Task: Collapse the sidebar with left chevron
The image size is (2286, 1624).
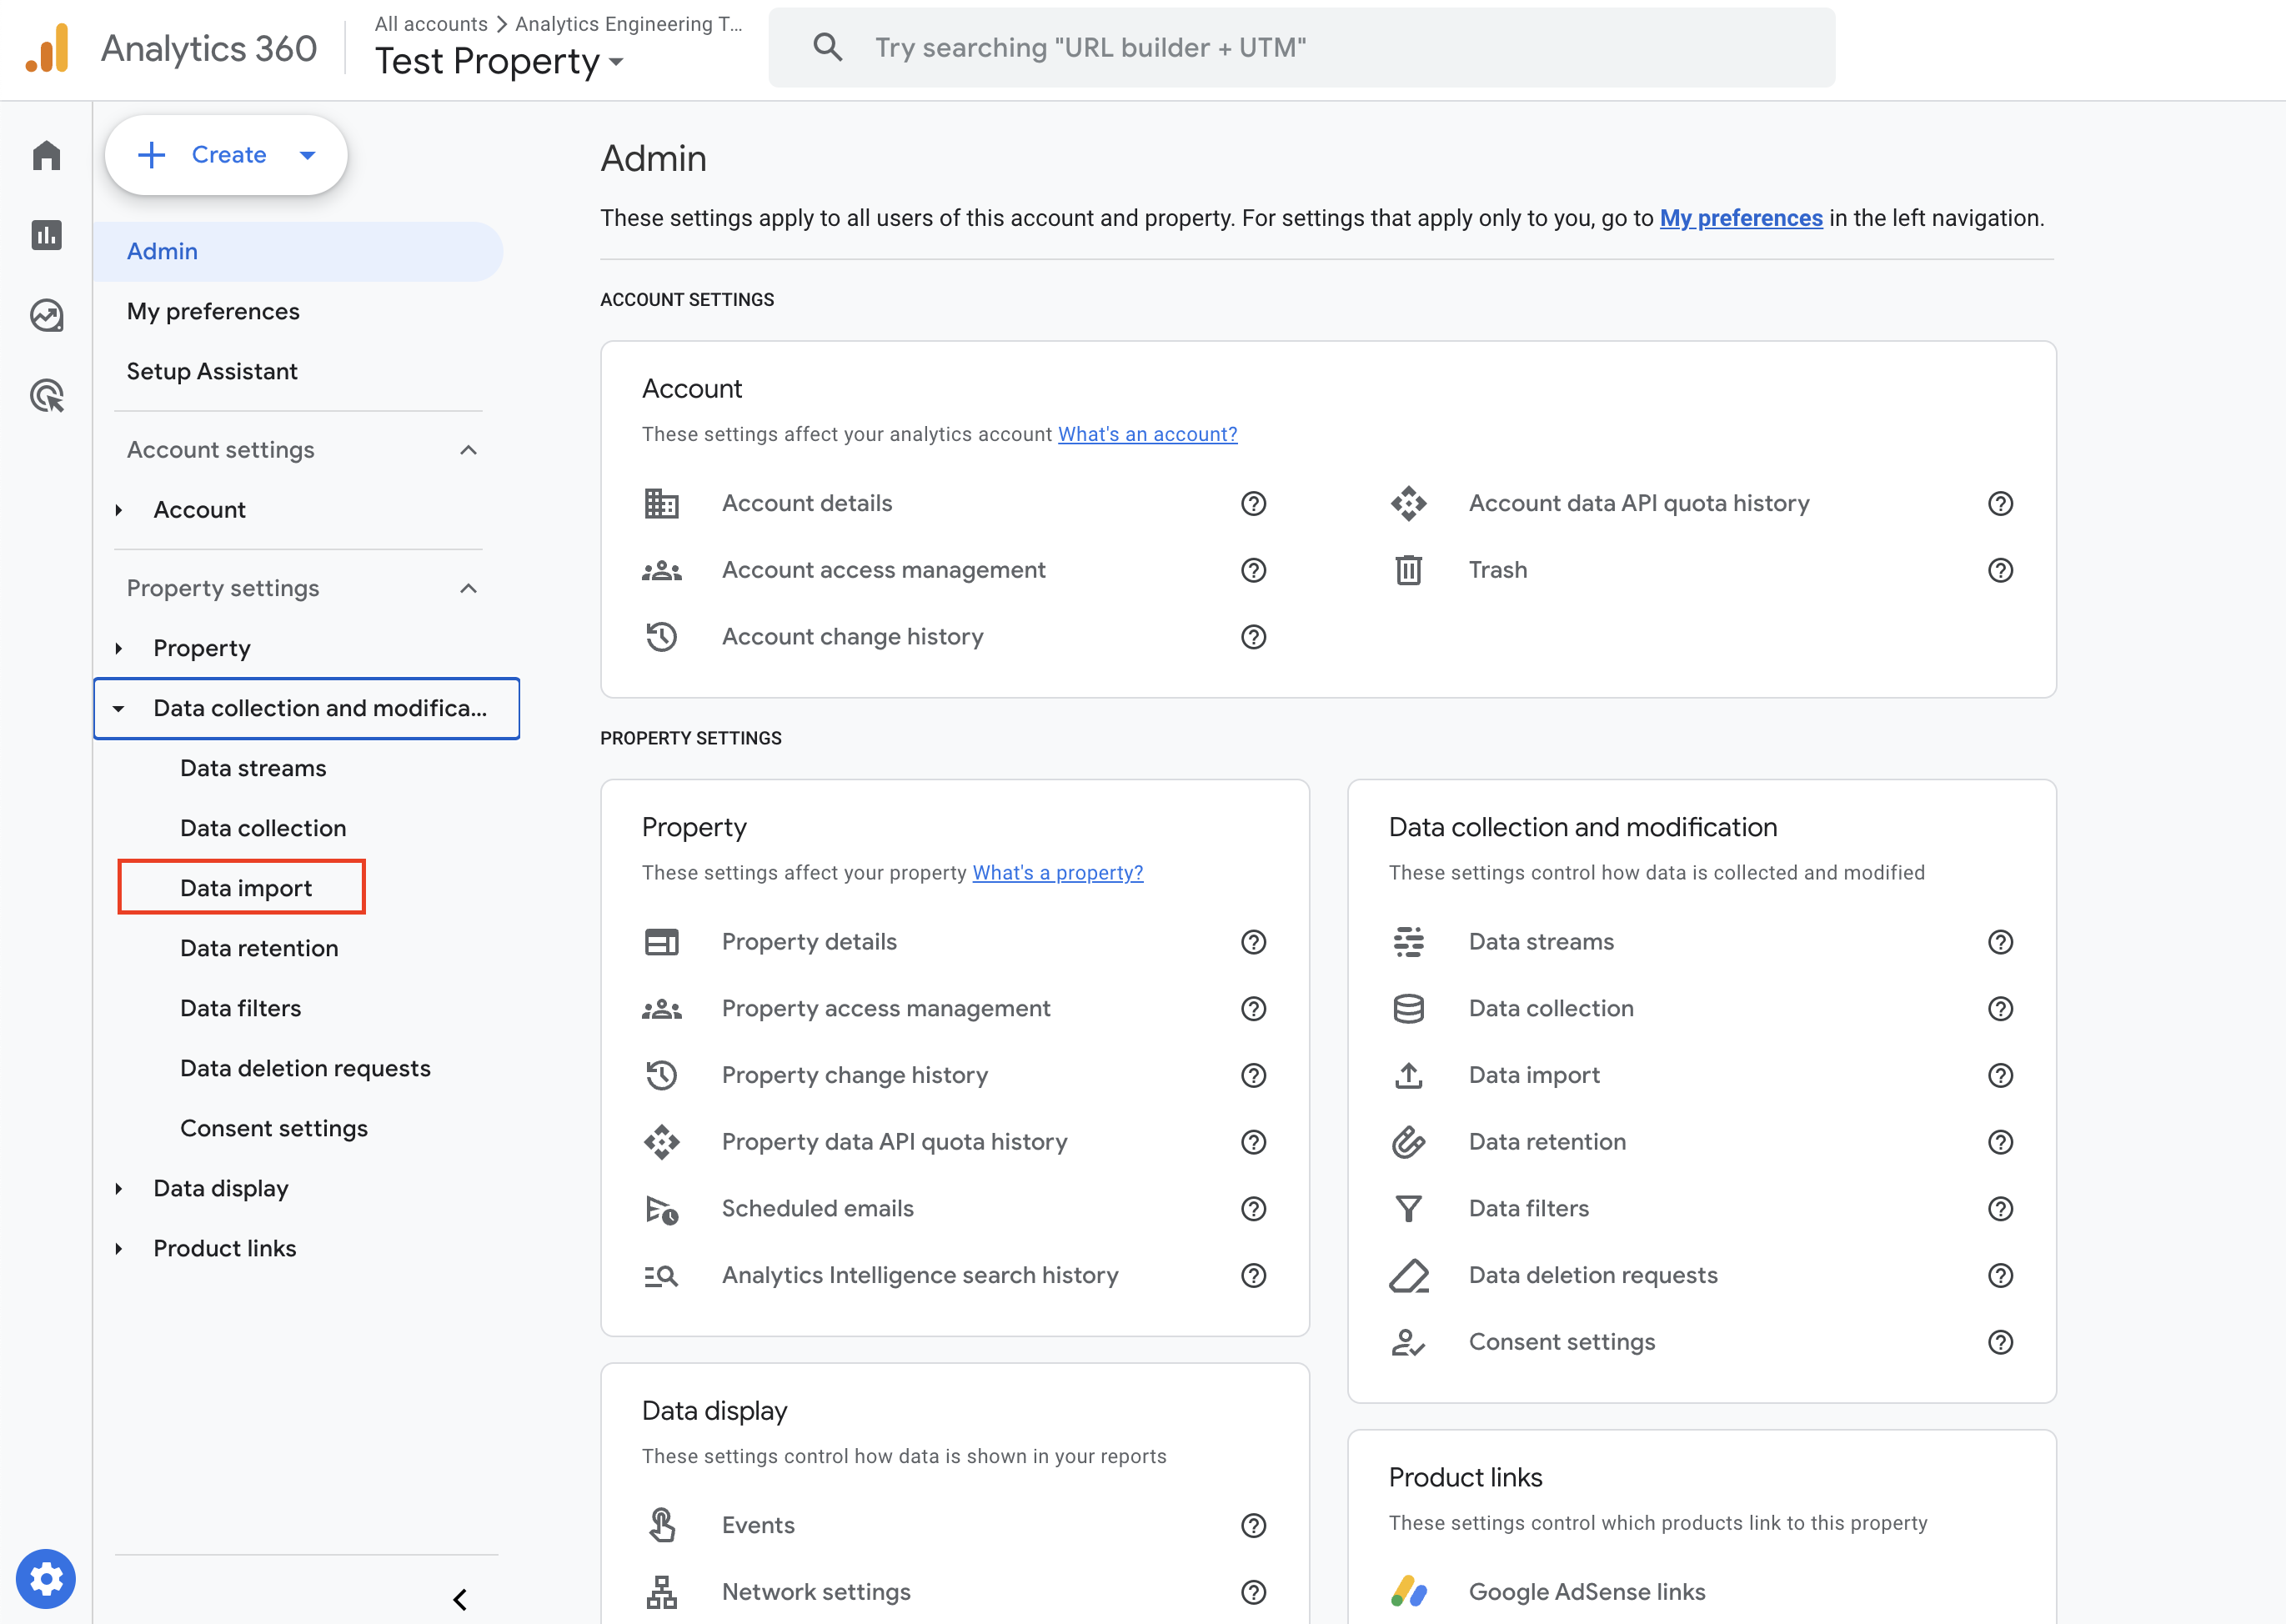Action: coord(460,1599)
